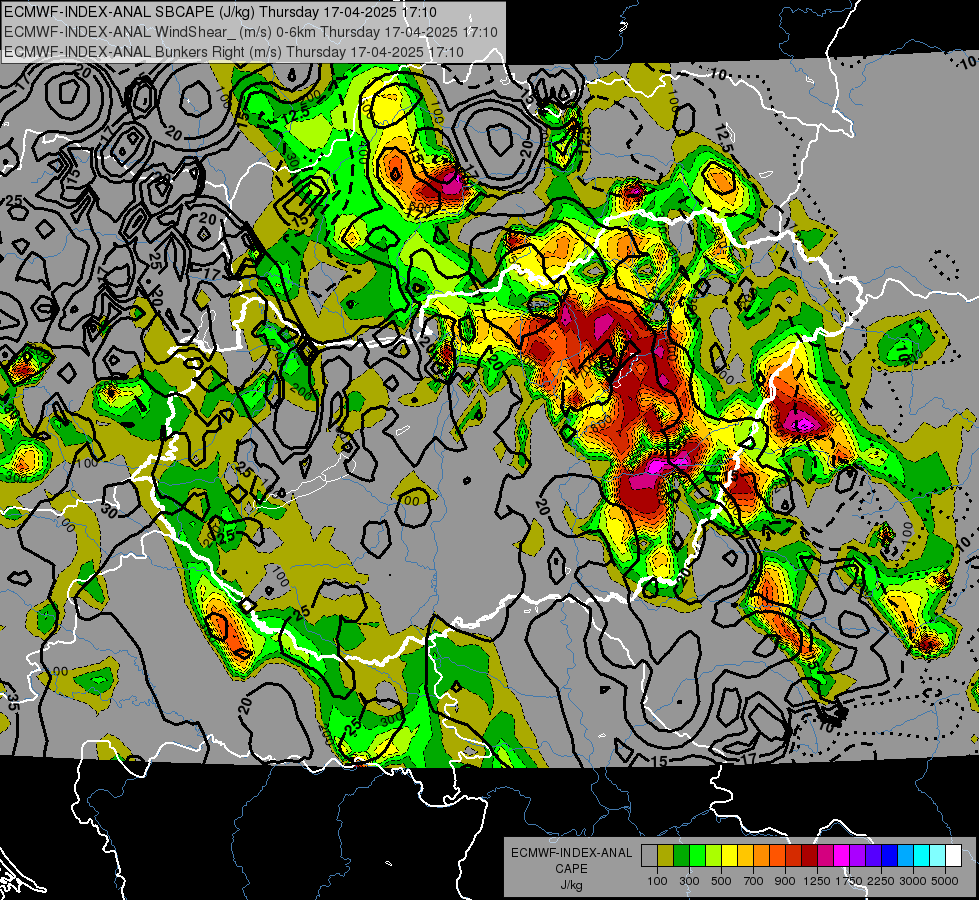The width and height of the screenshot is (979, 900).
Task: Select the yellow-green swatch left of the 500 tick
Action: tap(713, 856)
